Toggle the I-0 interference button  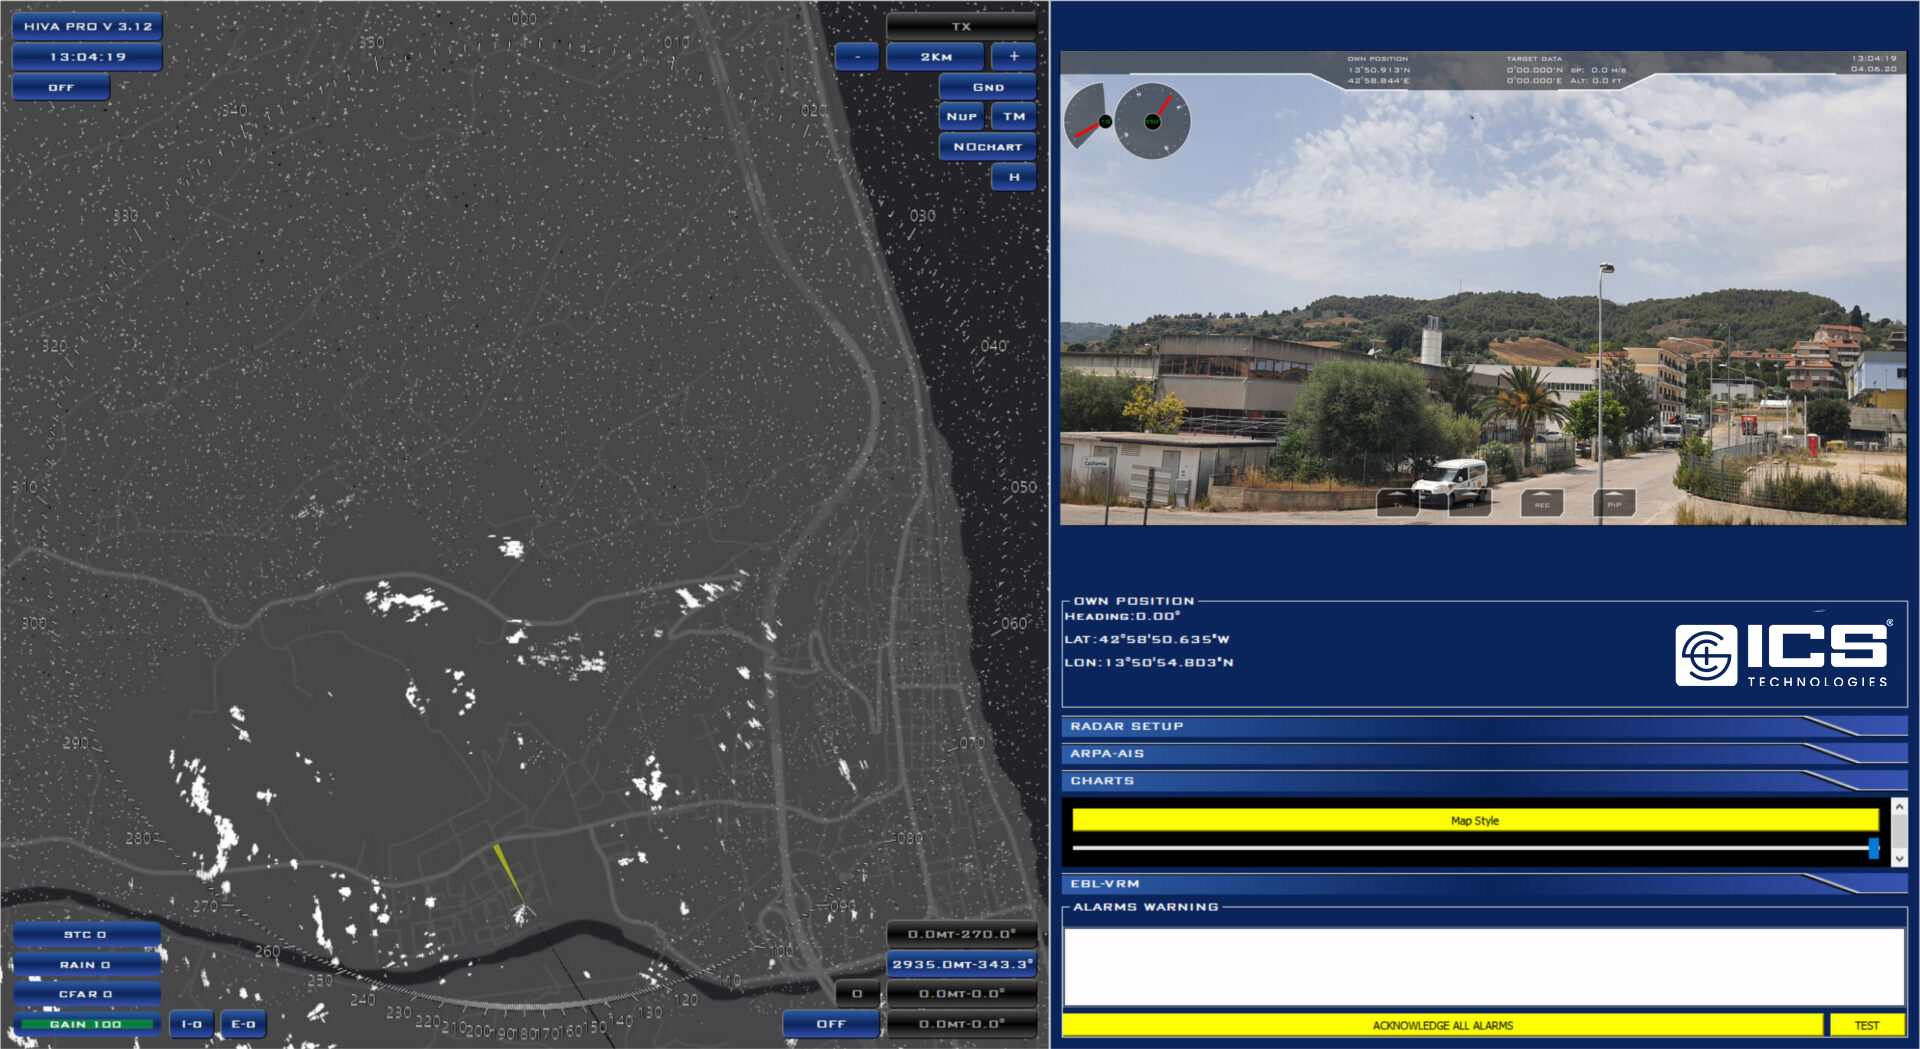pyautogui.click(x=192, y=1024)
